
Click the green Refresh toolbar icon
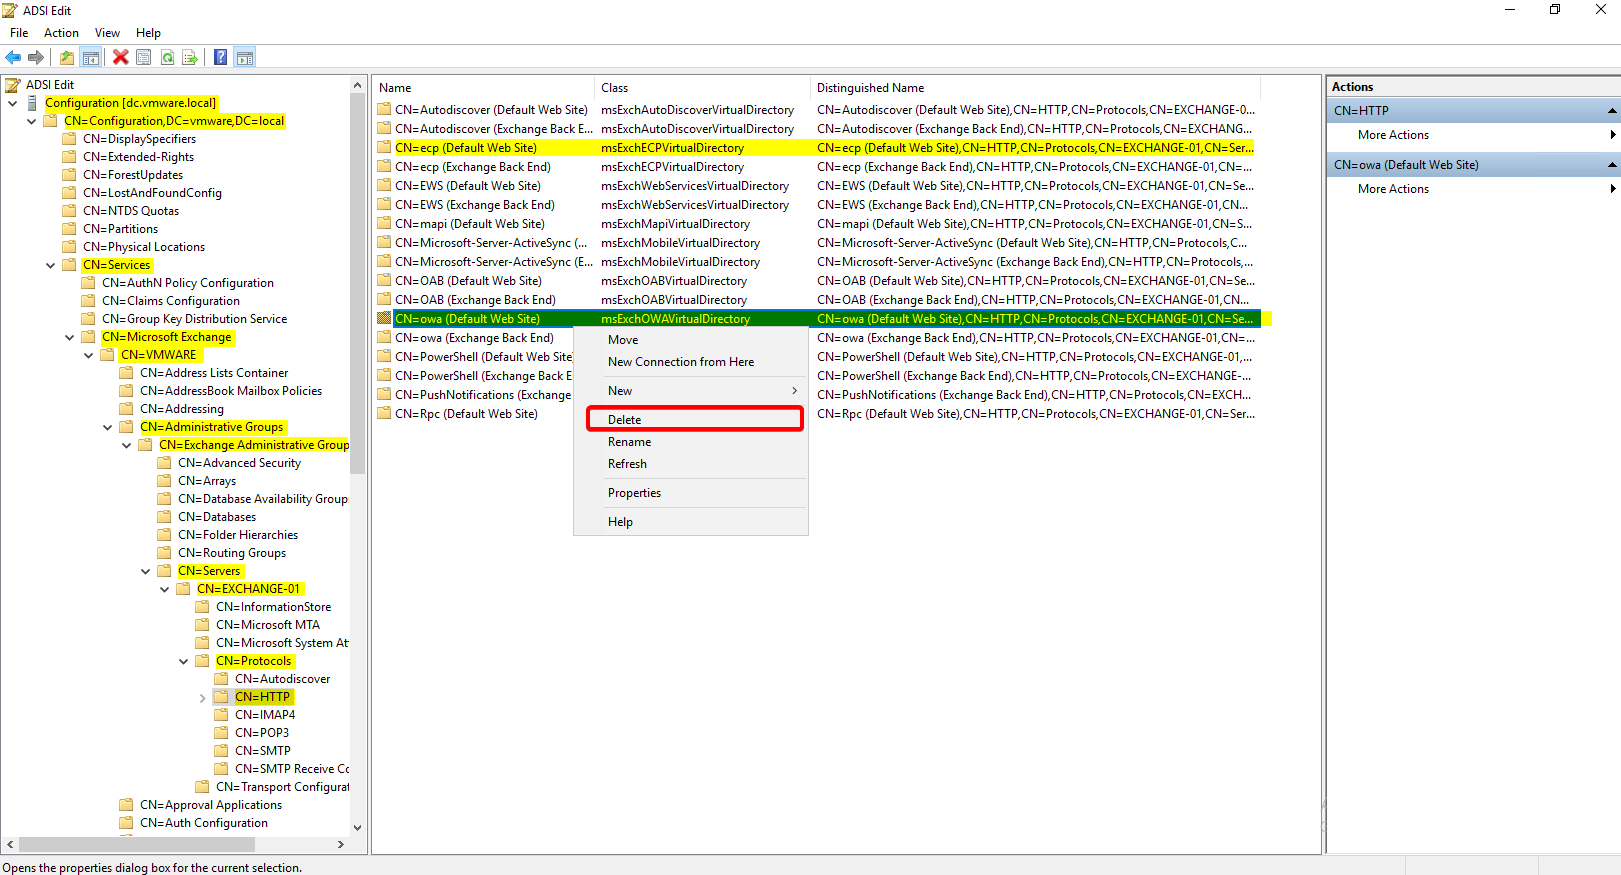point(167,58)
